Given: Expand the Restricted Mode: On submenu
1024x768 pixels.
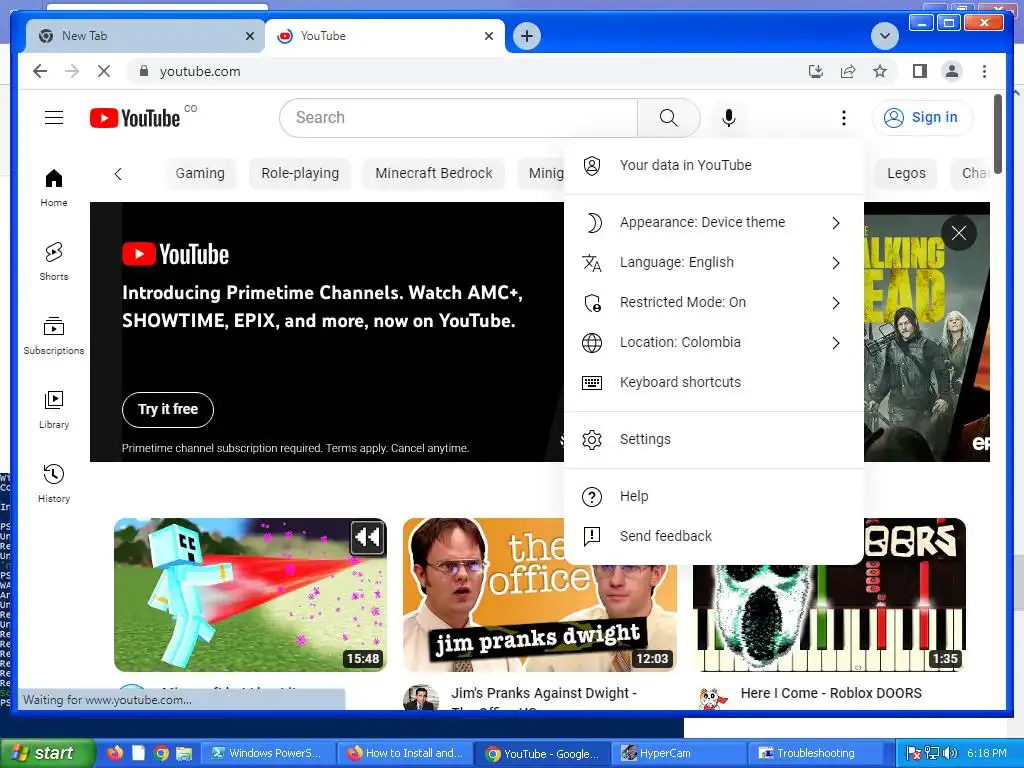Looking at the screenshot, I should tap(714, 302).
